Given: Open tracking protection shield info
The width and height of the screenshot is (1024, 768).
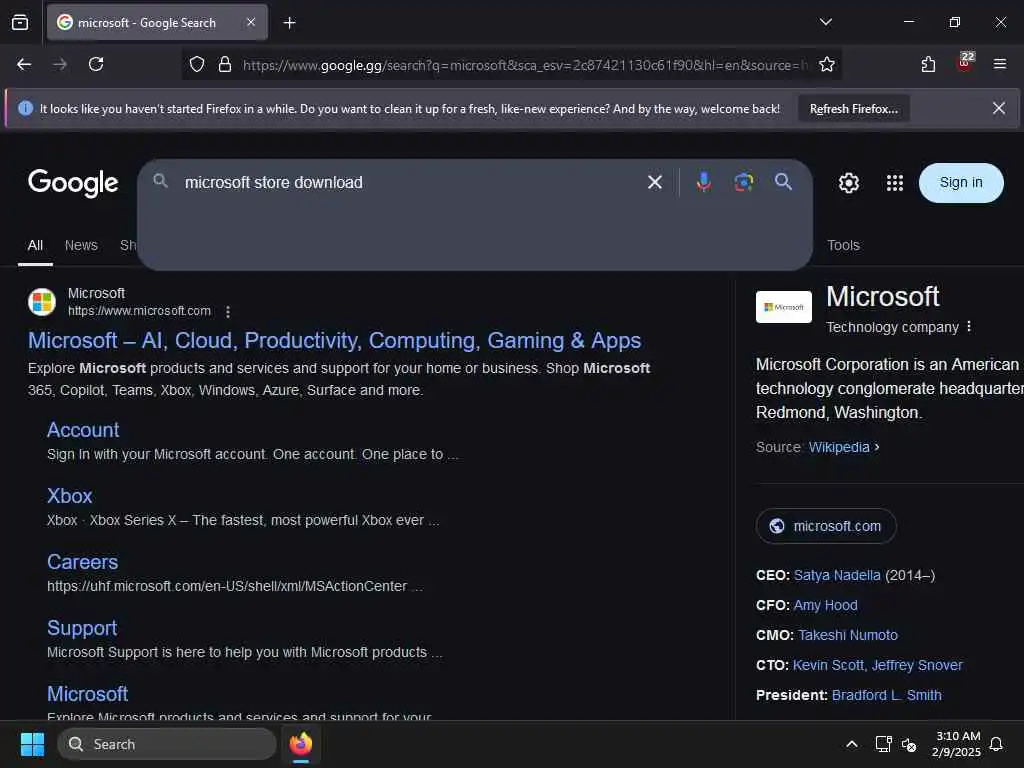Looking at the screenshot, I should pos(197,64).
